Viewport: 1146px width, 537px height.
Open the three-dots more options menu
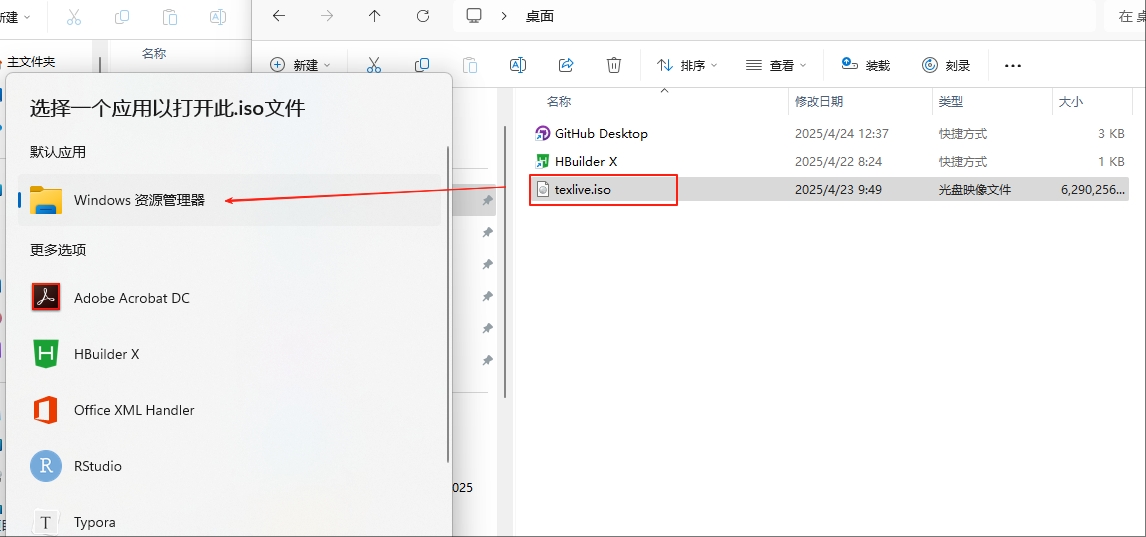[1013, 65]
